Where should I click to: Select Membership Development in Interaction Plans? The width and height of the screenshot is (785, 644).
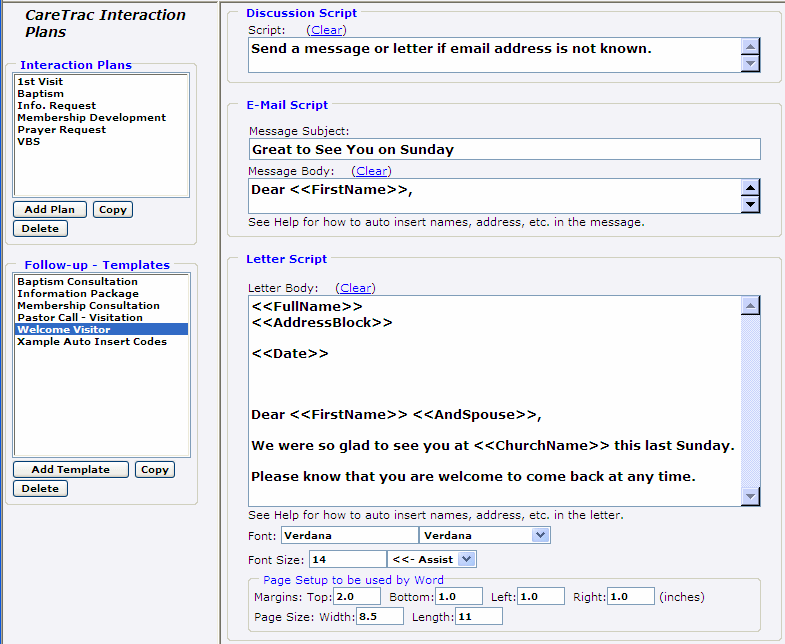click(91, 117)
